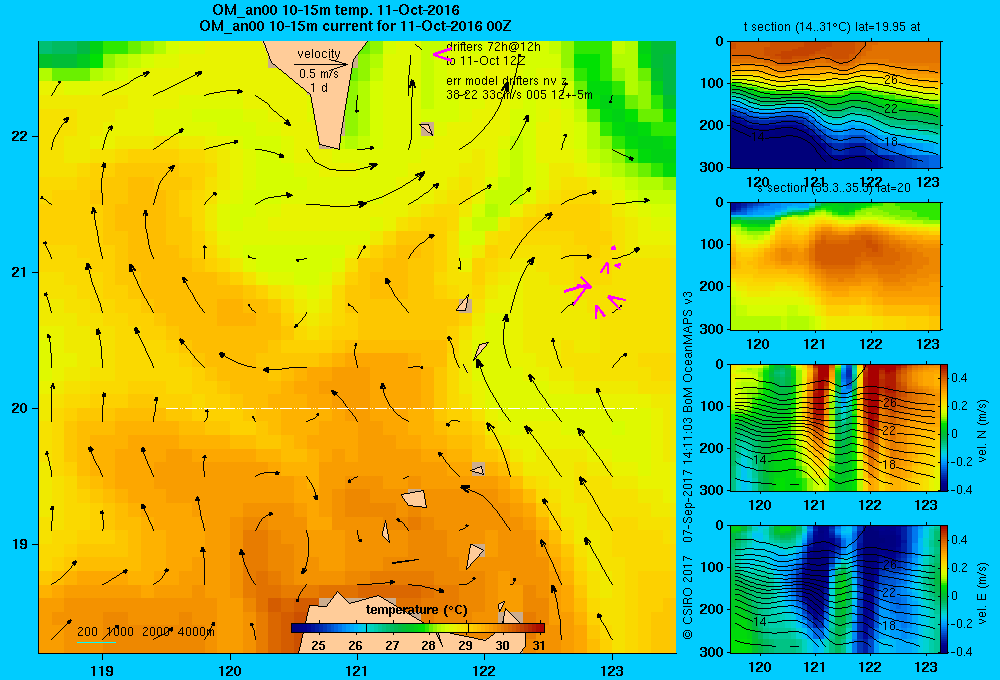Click the 'vel. N (m/s)' axis label
The height and width of the screenshot is (680, 1000).
982,431
